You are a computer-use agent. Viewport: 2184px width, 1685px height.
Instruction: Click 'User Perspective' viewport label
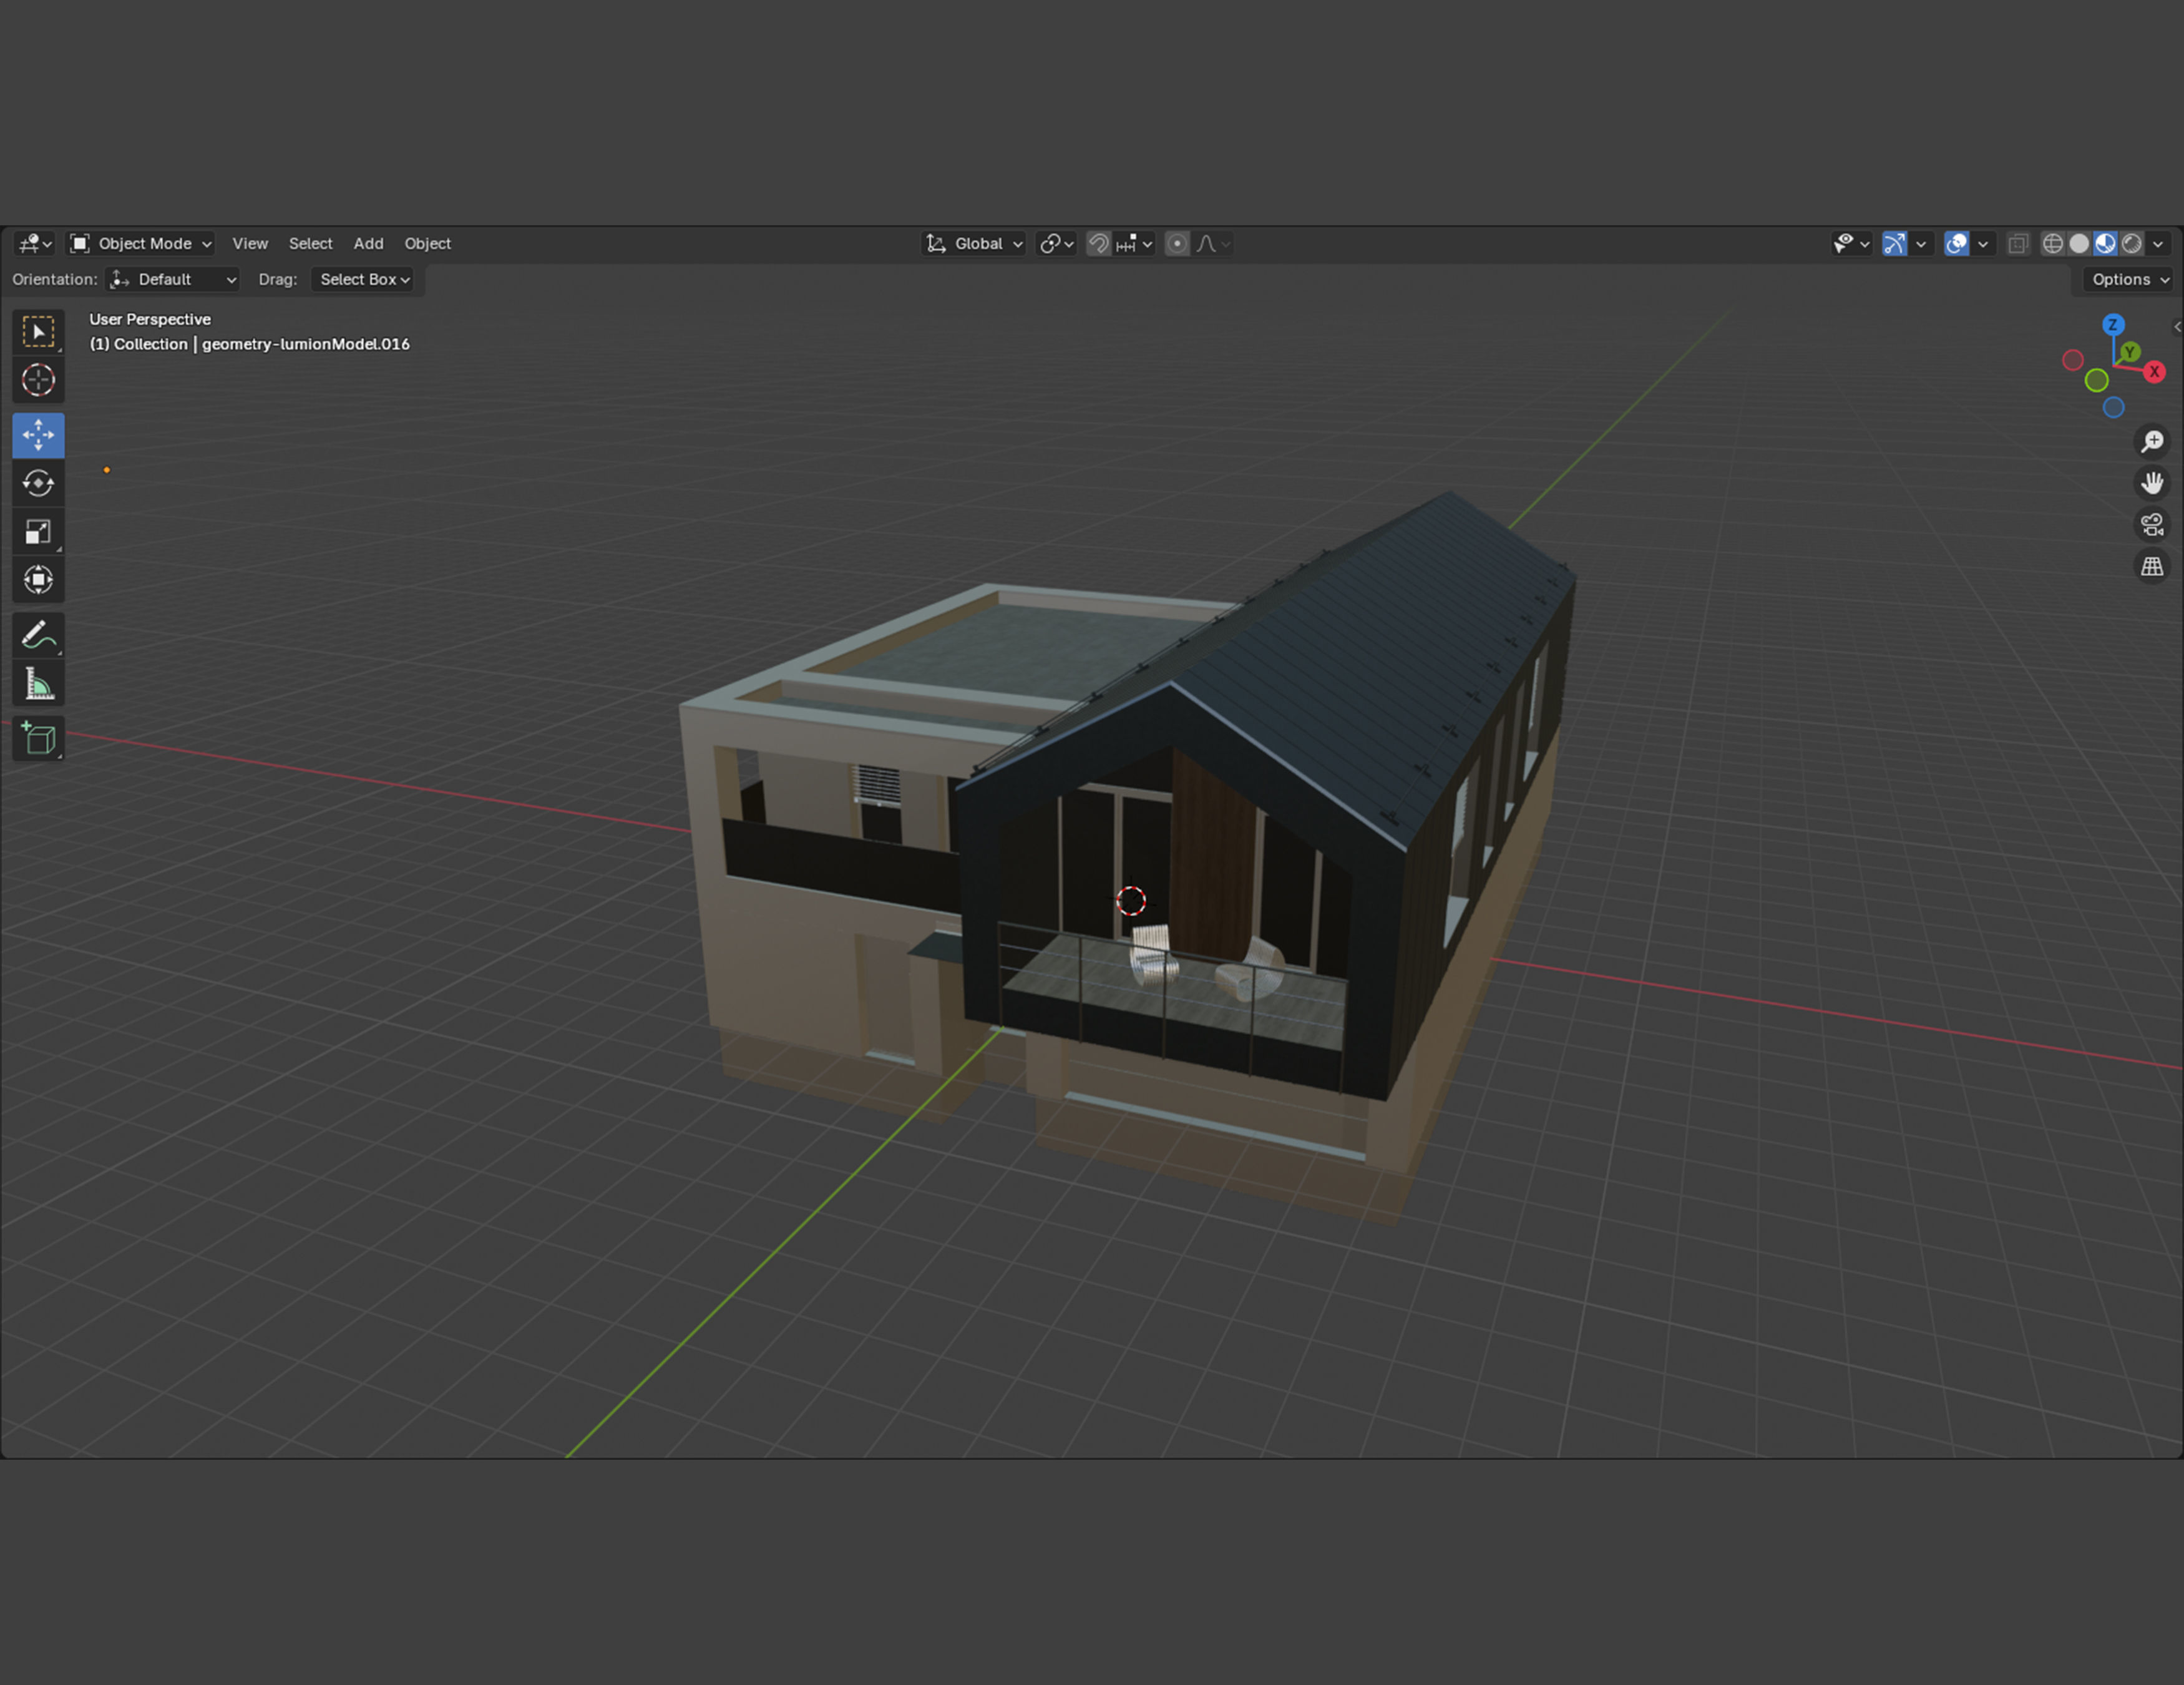pos(150,319)
